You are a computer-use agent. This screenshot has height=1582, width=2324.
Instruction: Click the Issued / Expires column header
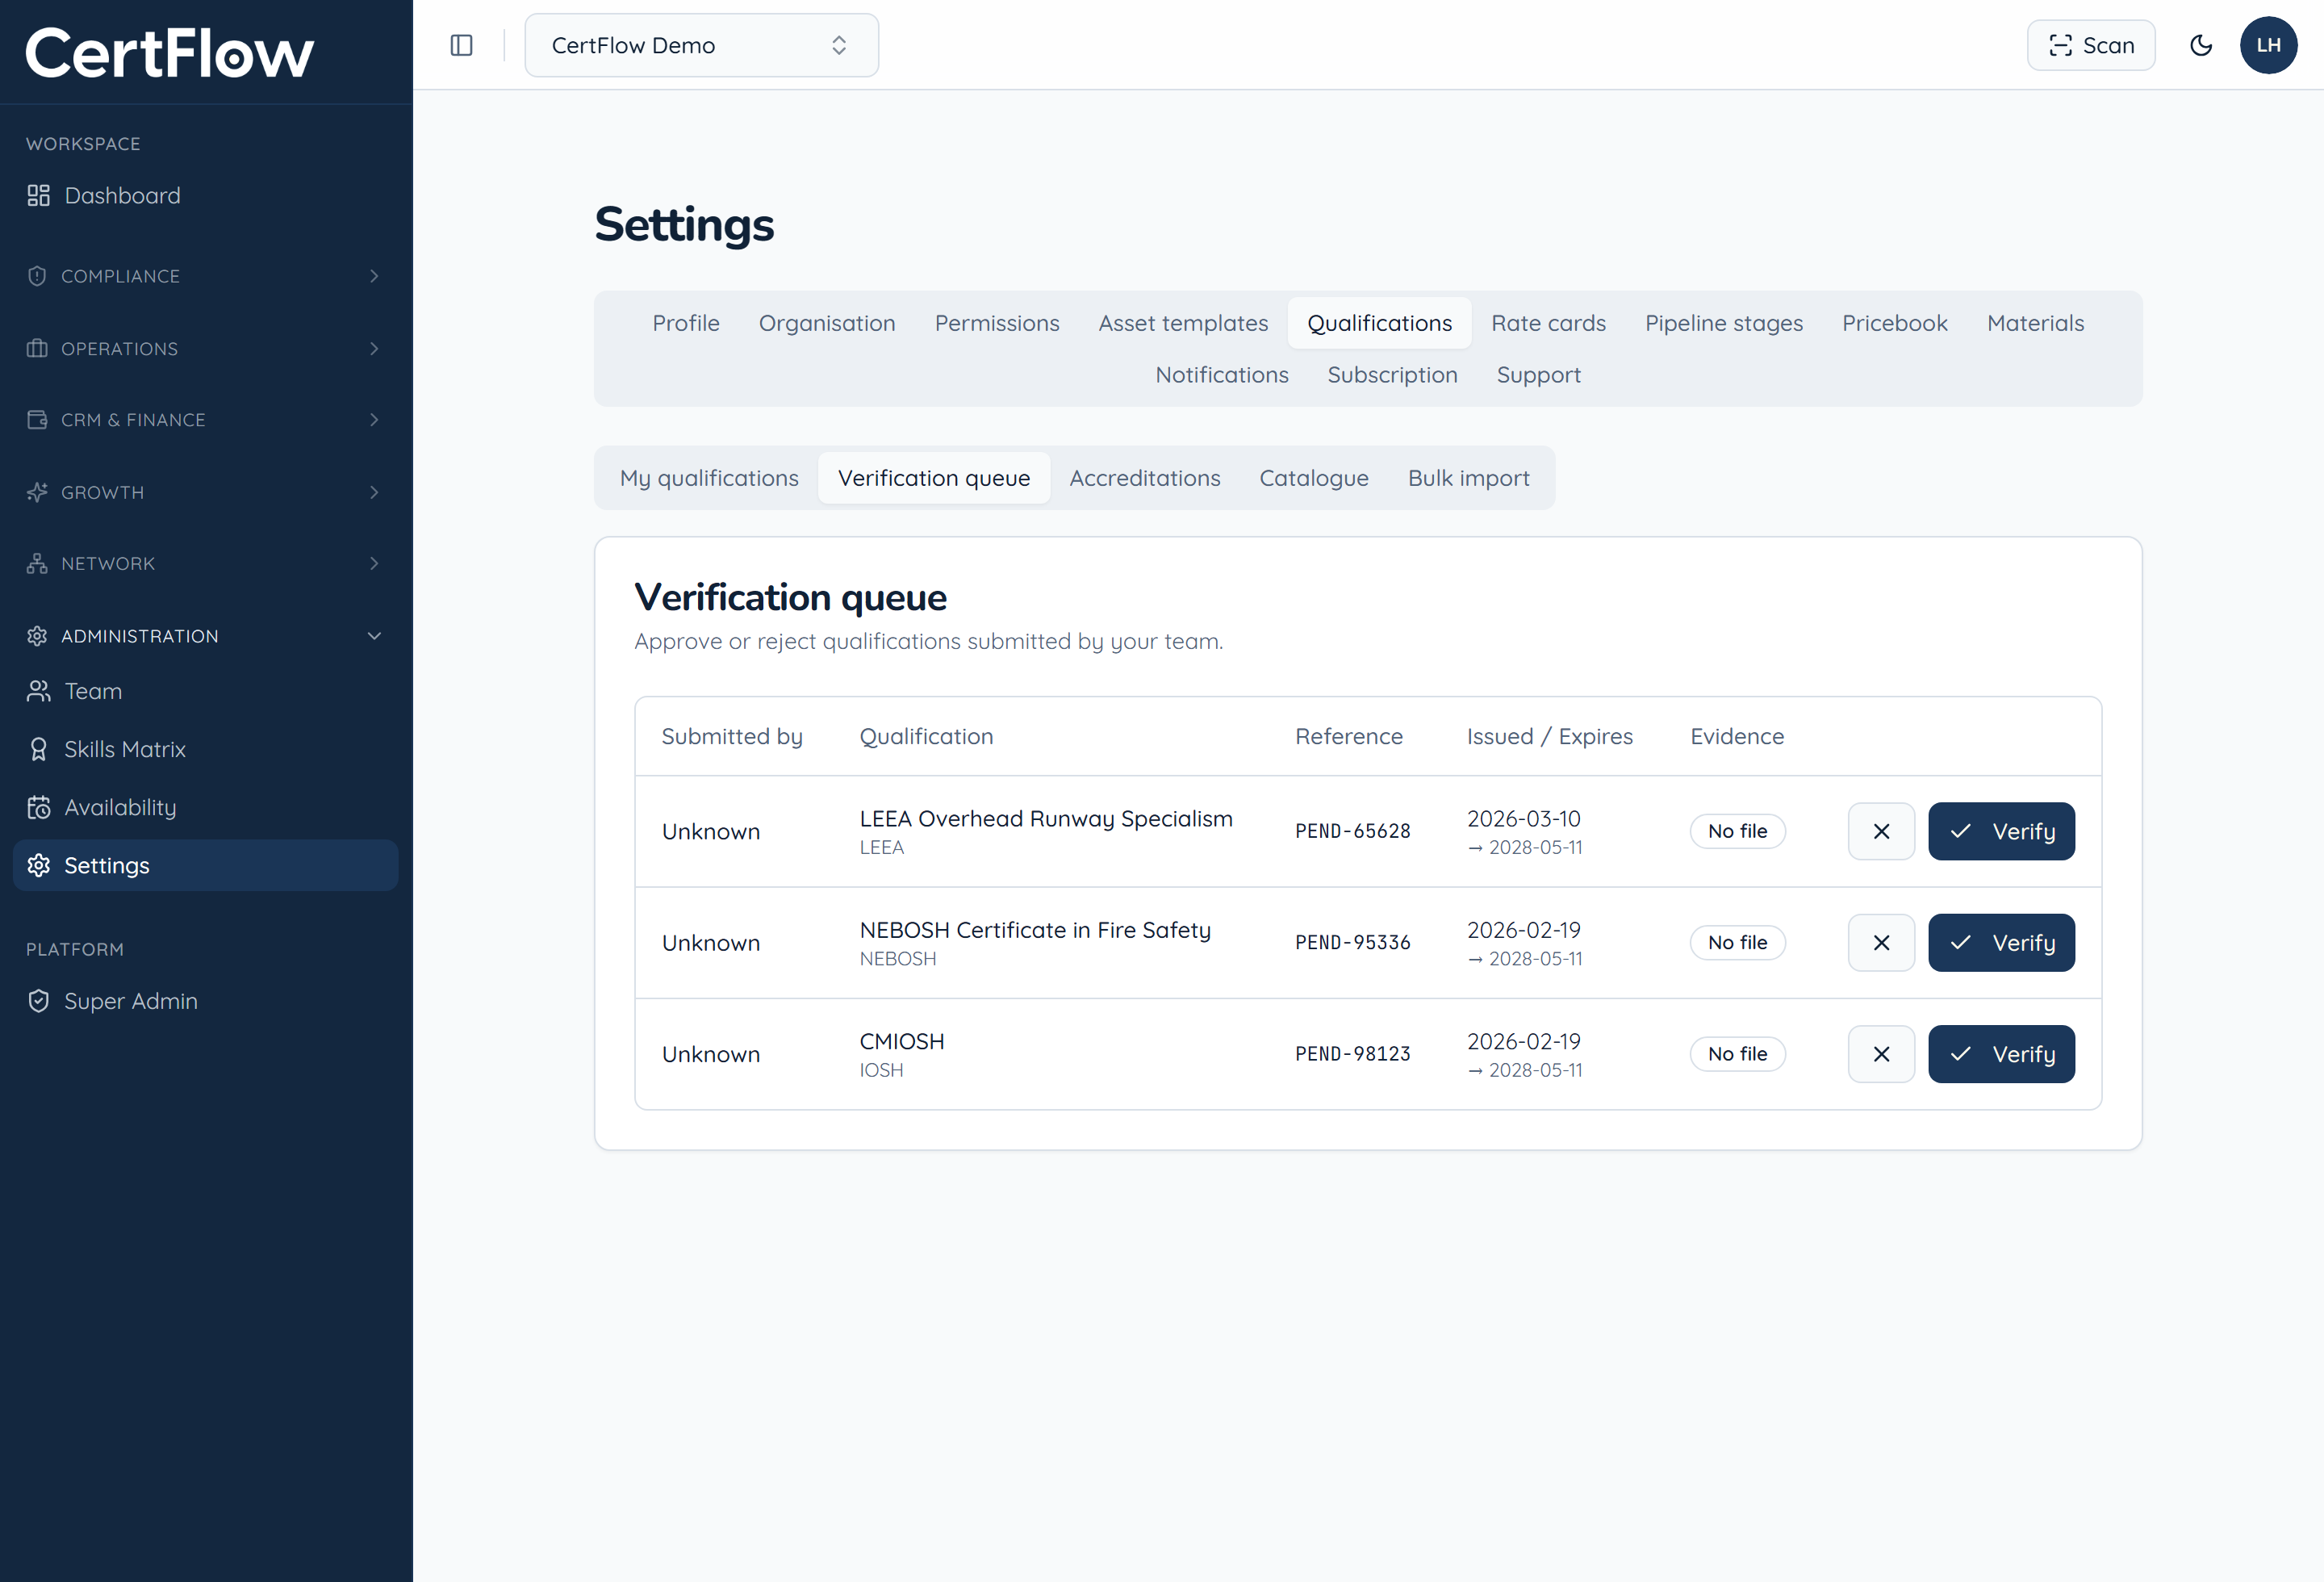click(1549, 736)
